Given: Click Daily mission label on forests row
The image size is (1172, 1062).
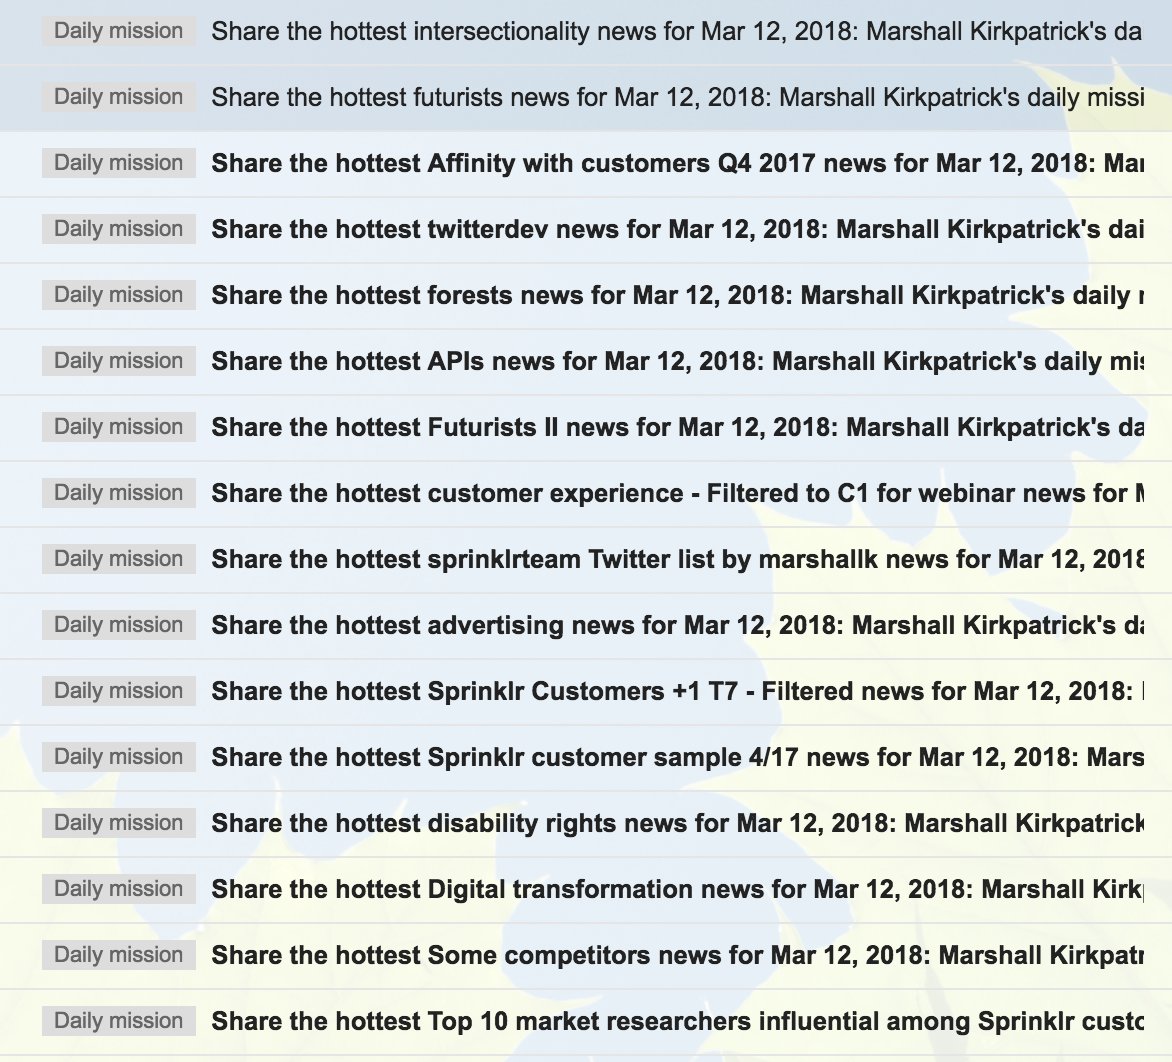Looking at the screenshot, I should pyautogui.click(x=119, y=295).
